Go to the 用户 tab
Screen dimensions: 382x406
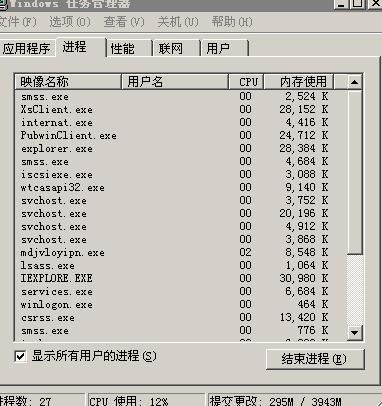coord(225,49)
